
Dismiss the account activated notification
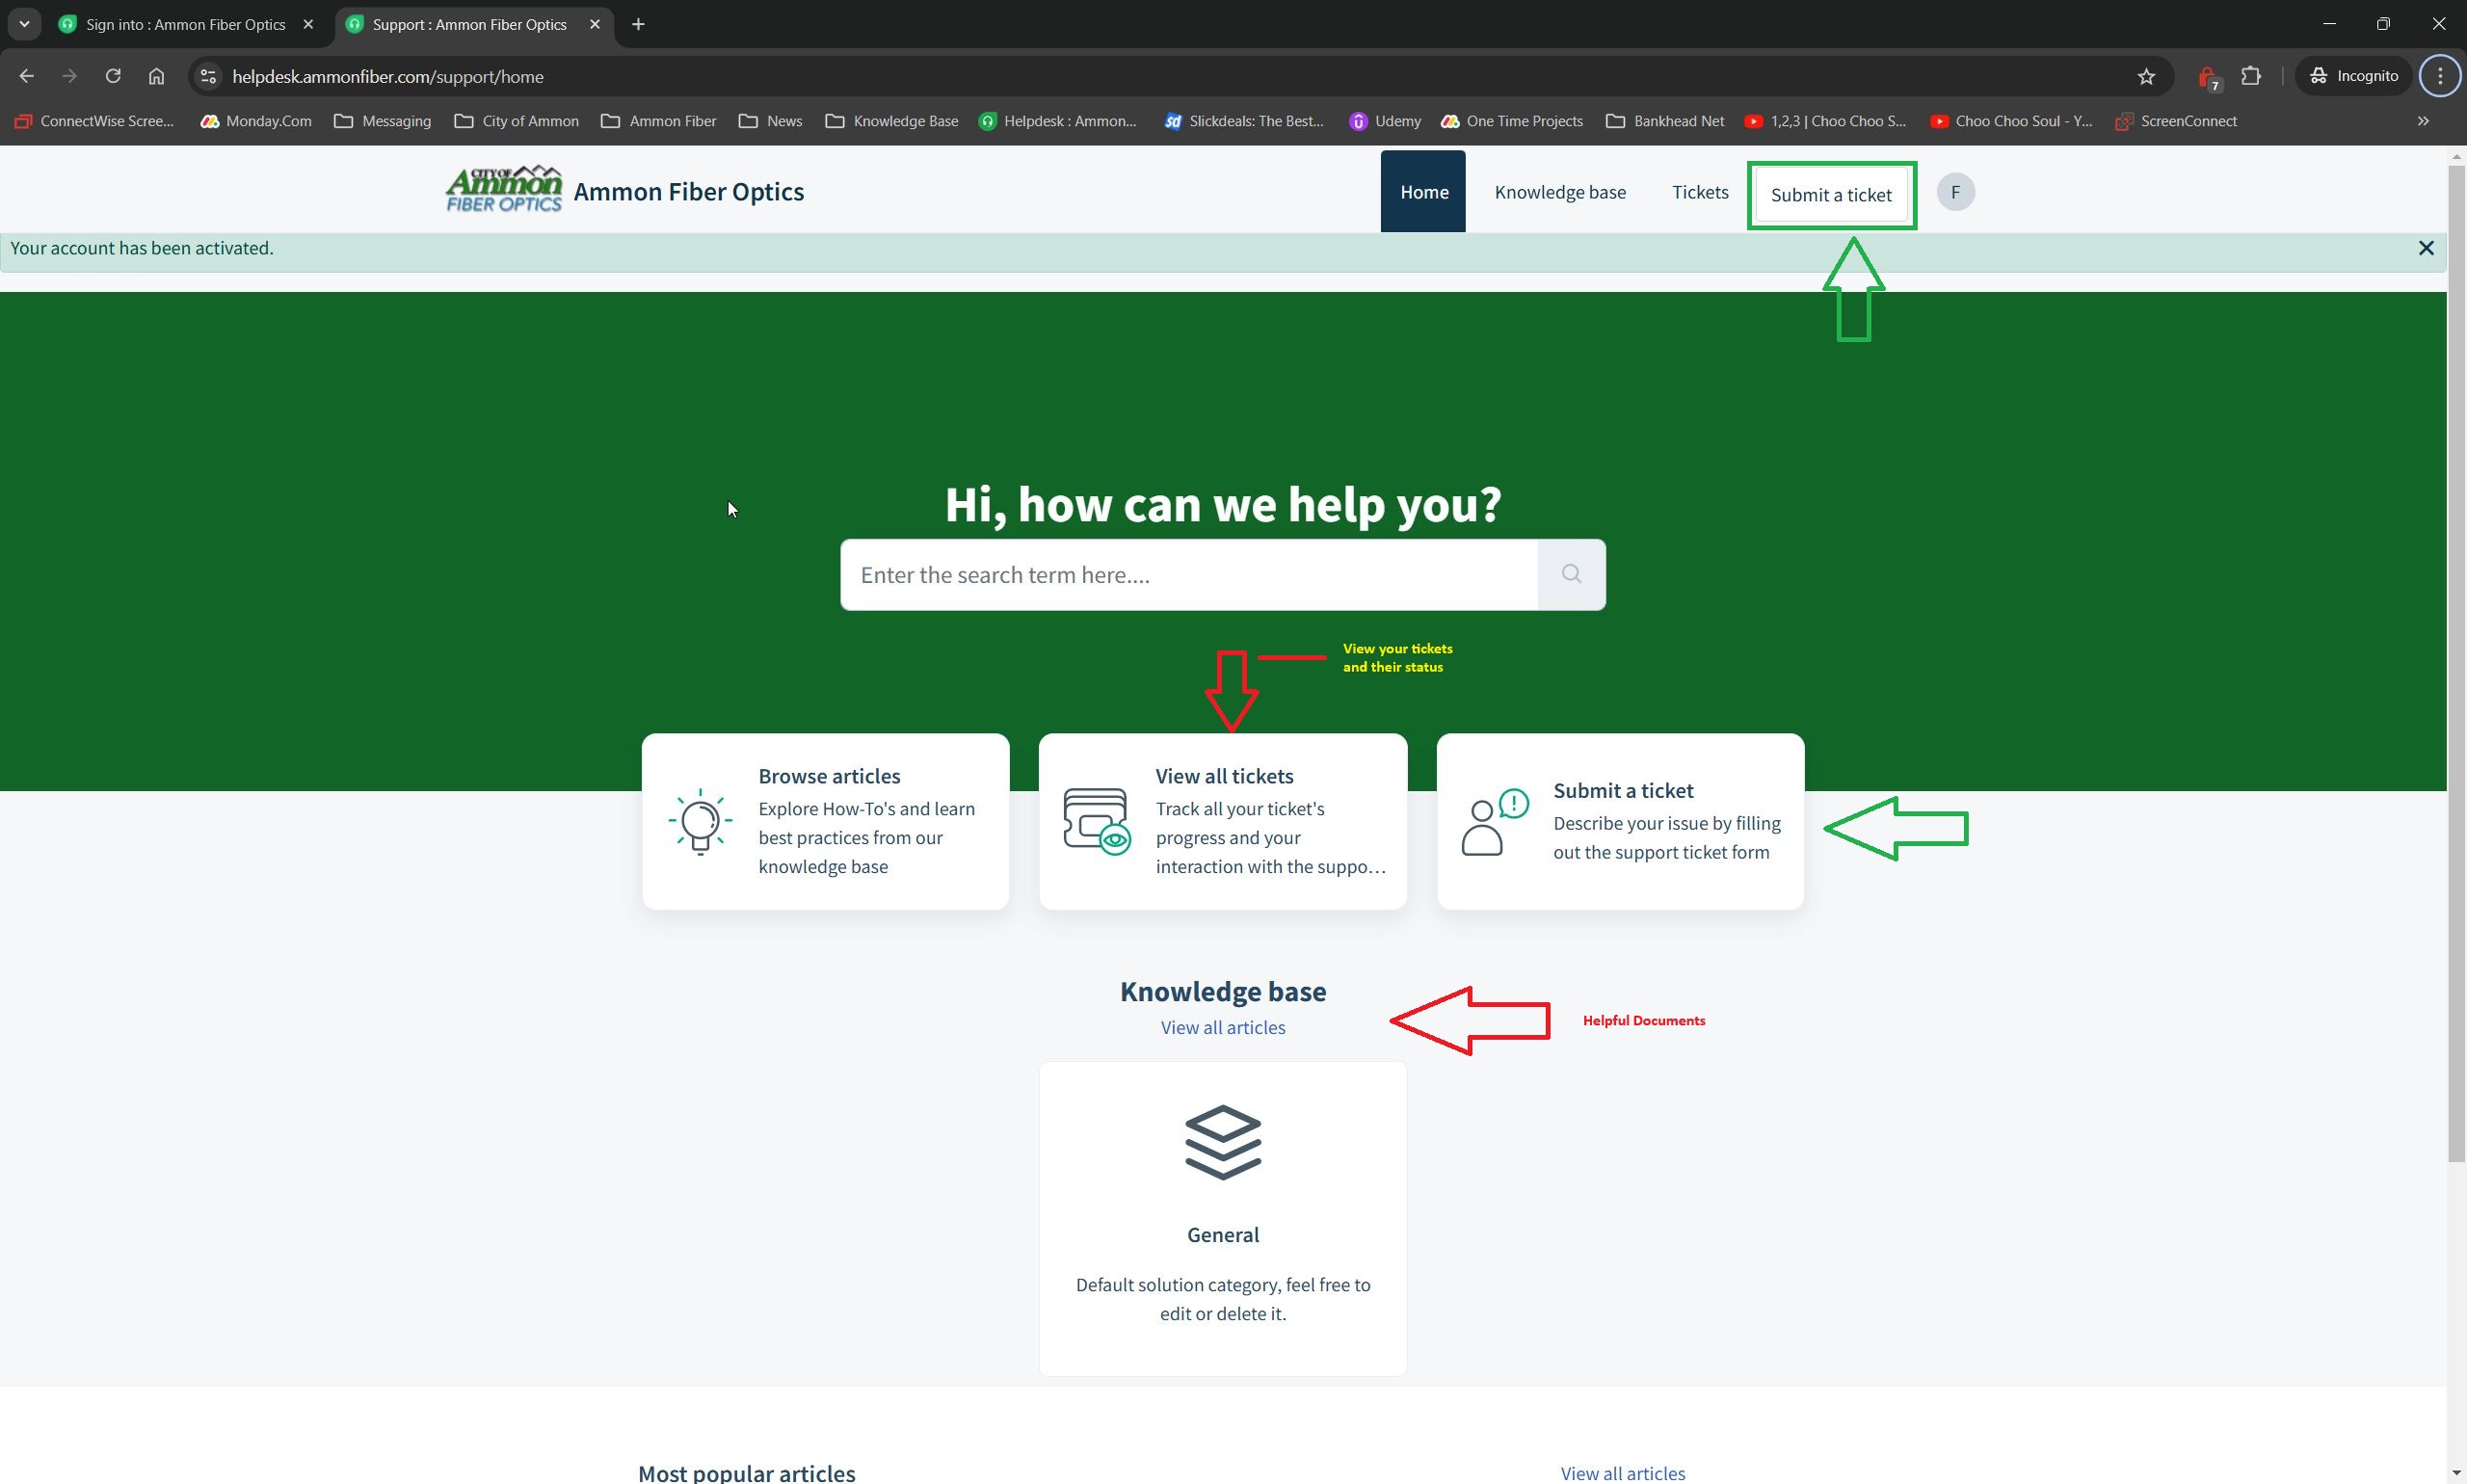pyautogui.click(x=2425, y=248)
